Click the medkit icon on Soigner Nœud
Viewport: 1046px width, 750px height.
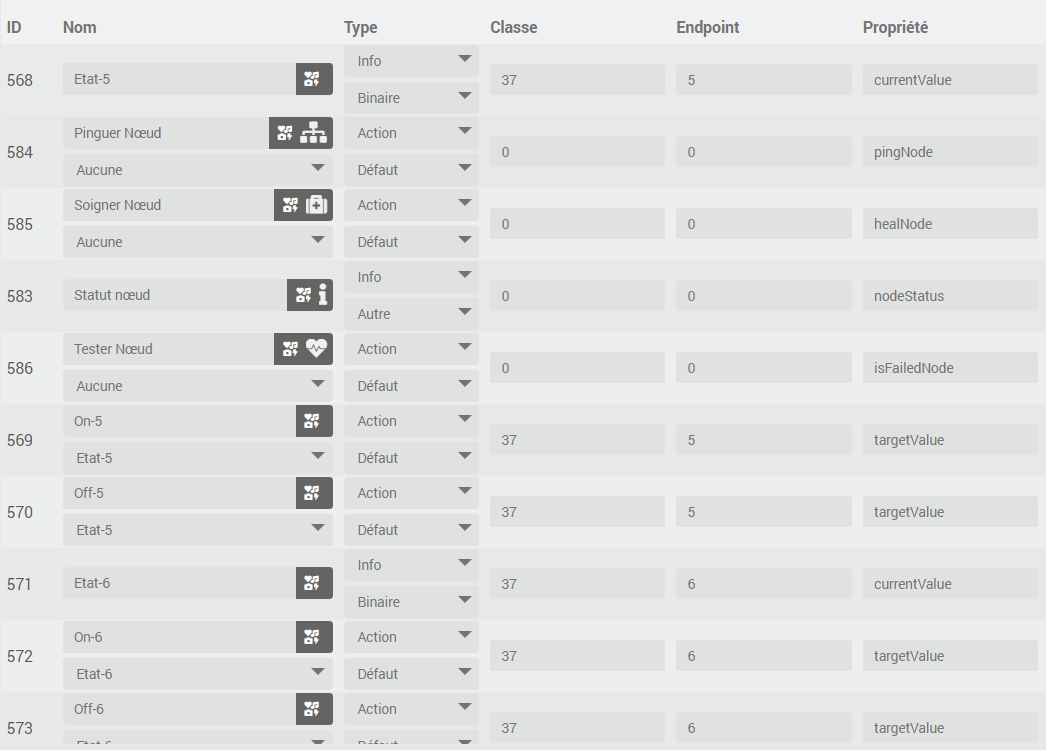tap(316, 205)
